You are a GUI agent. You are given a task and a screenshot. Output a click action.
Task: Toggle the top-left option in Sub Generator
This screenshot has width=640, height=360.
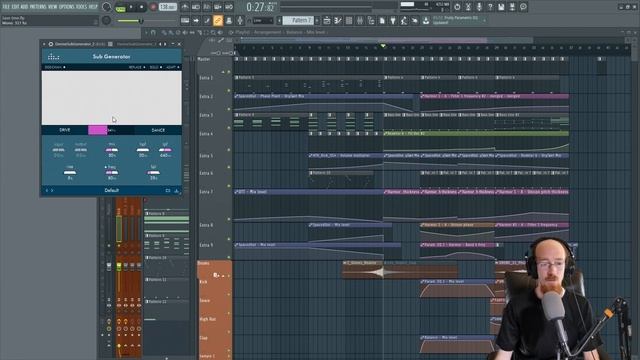click(55, 67)
